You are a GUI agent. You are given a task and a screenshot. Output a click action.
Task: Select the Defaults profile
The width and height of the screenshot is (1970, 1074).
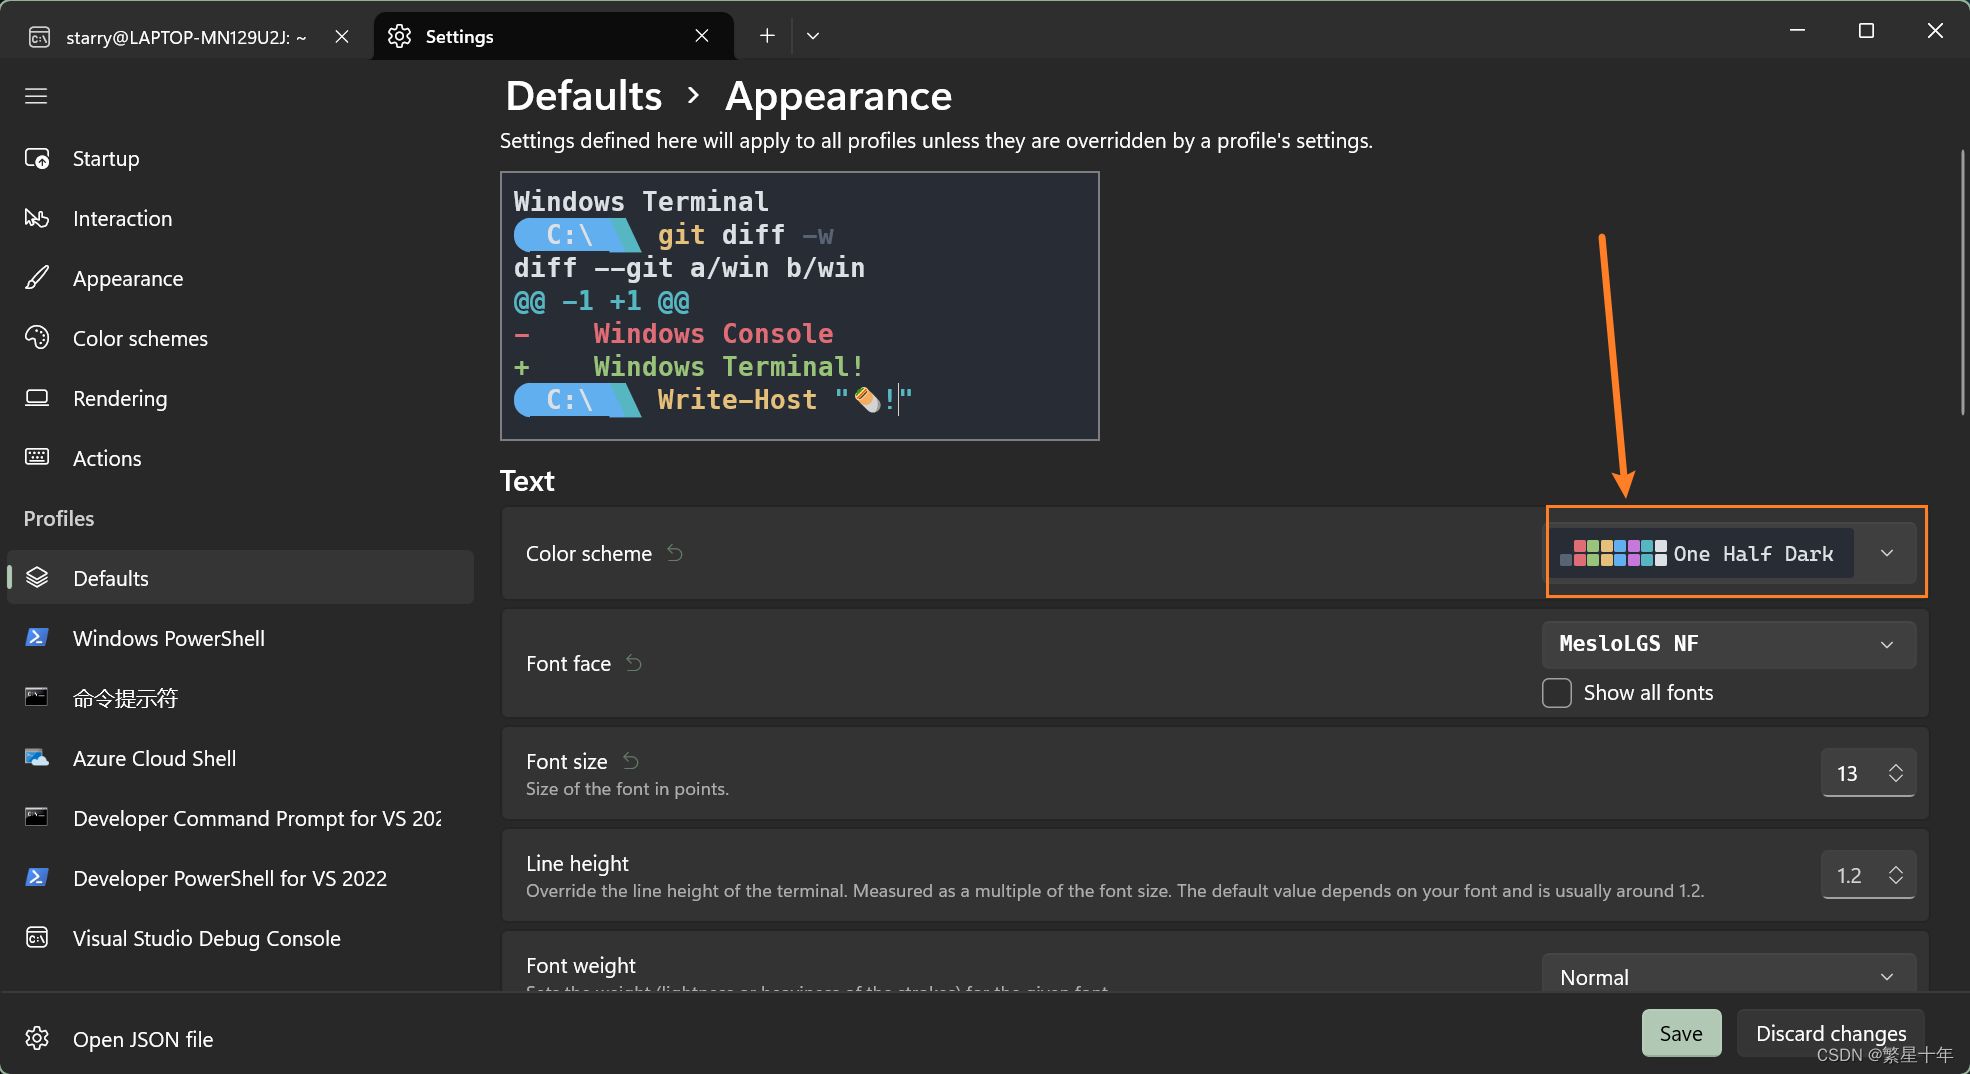(240, 578)
